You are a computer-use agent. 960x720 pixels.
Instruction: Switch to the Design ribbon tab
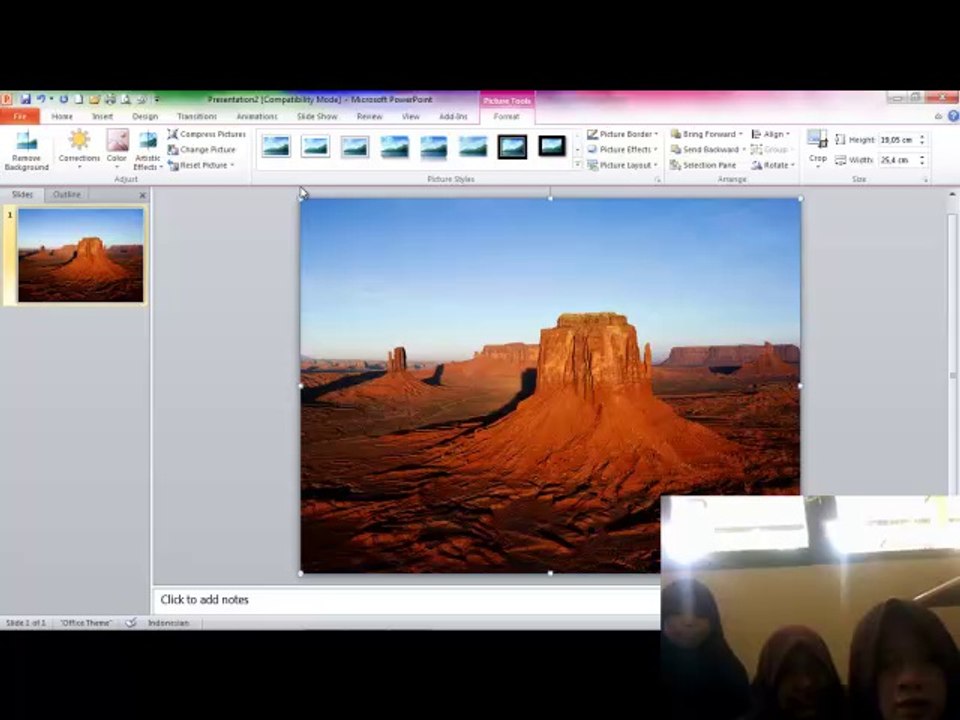(x=145, y=116)
